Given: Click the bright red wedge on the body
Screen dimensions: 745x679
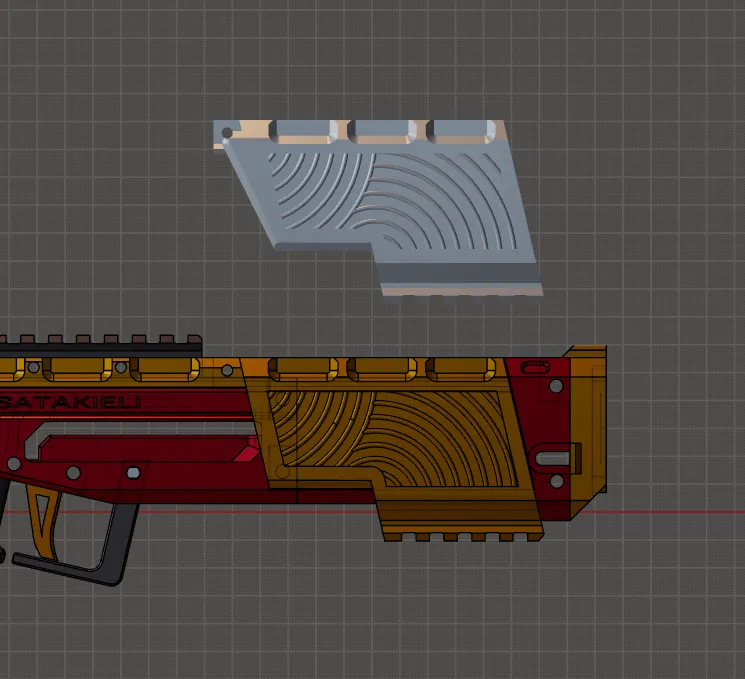Looking at the screenshot, I should coord(245,455).
